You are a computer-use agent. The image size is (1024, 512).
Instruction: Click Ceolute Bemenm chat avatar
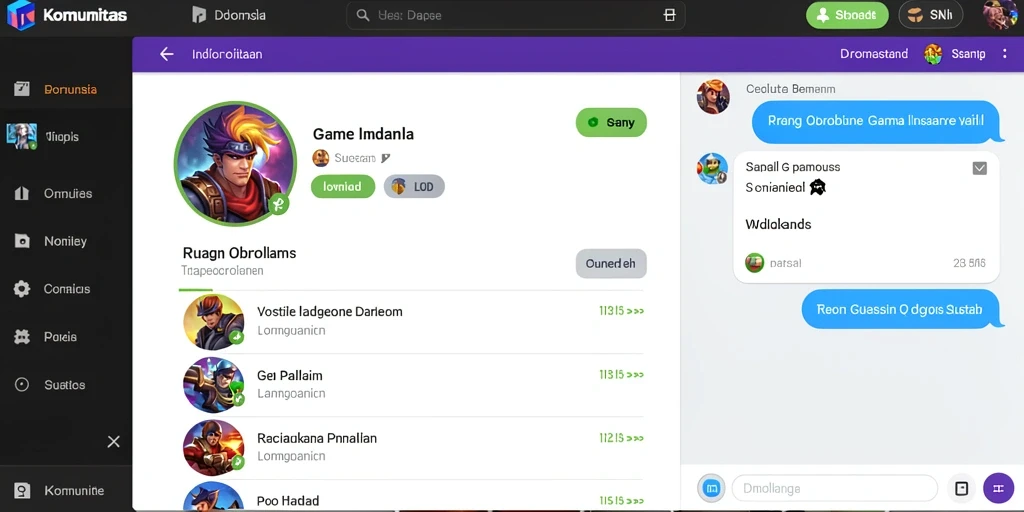tap(712, 97)
